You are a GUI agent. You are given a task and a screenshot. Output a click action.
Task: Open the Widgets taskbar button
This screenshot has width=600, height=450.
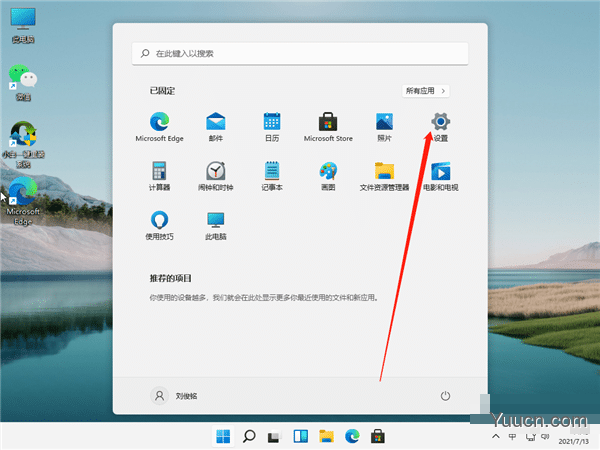(x=300, y=436)
